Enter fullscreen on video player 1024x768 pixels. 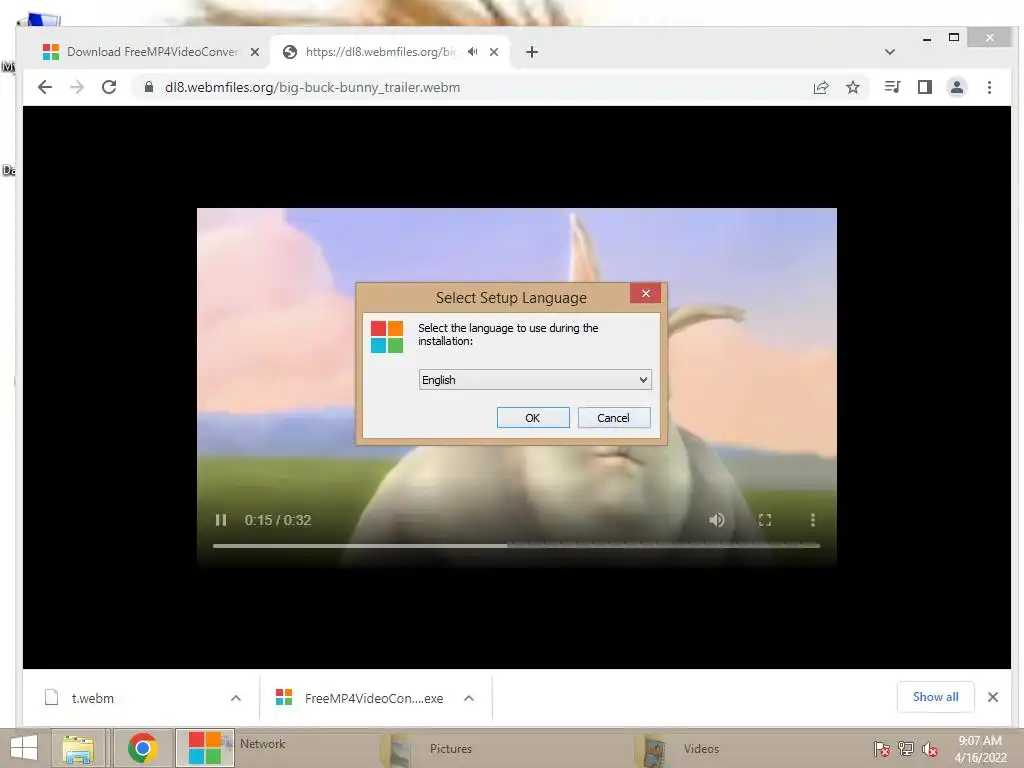pyautogui.click(x=765, y=520)
